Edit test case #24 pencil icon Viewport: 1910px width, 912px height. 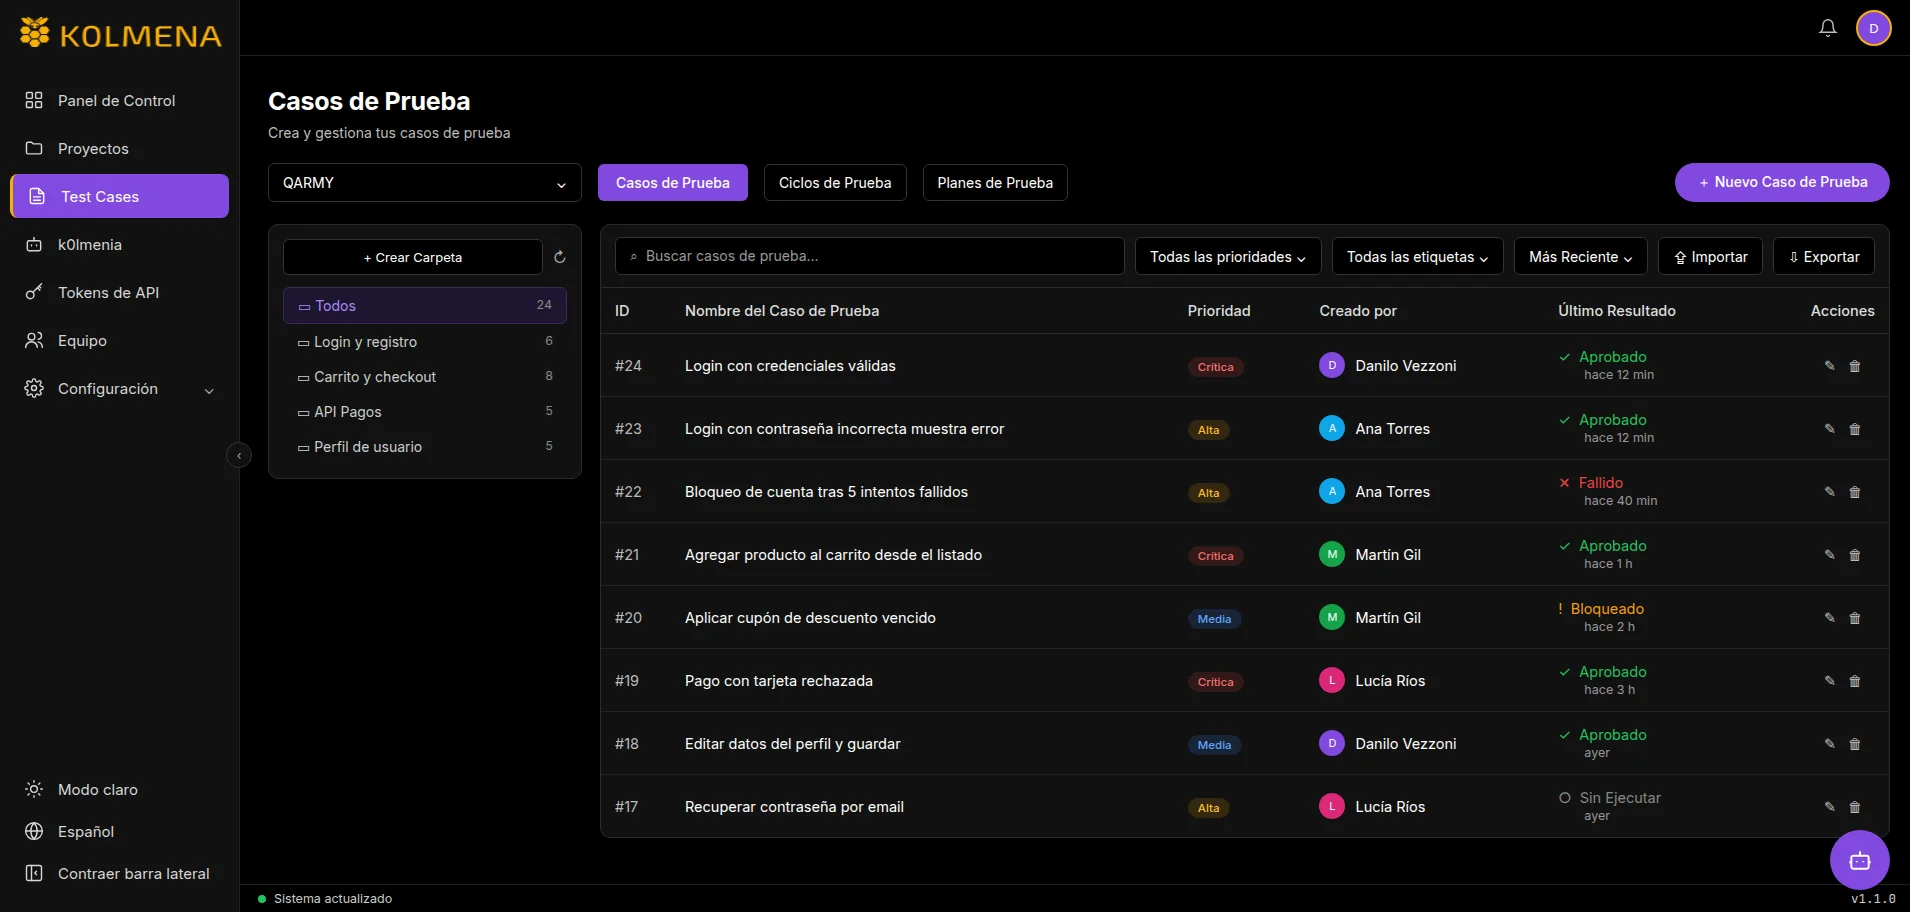click(1829, 366)
